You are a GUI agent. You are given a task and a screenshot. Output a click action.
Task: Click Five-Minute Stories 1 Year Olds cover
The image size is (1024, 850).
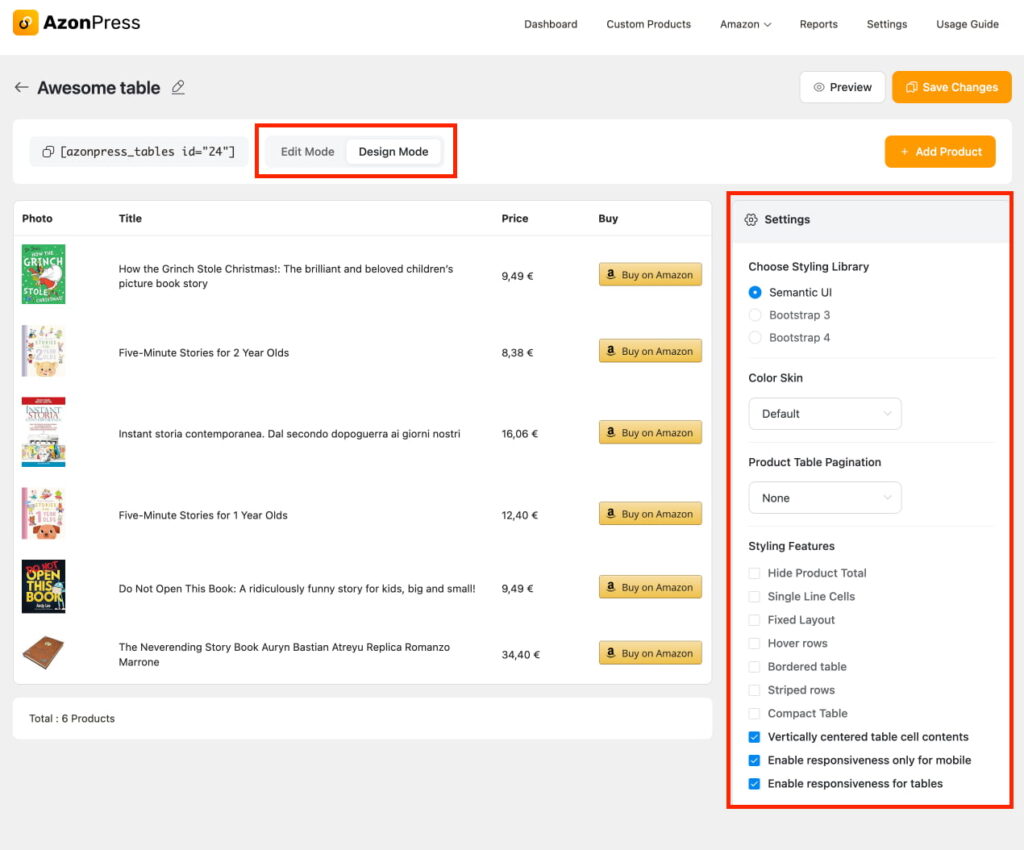tap(44, 513)
